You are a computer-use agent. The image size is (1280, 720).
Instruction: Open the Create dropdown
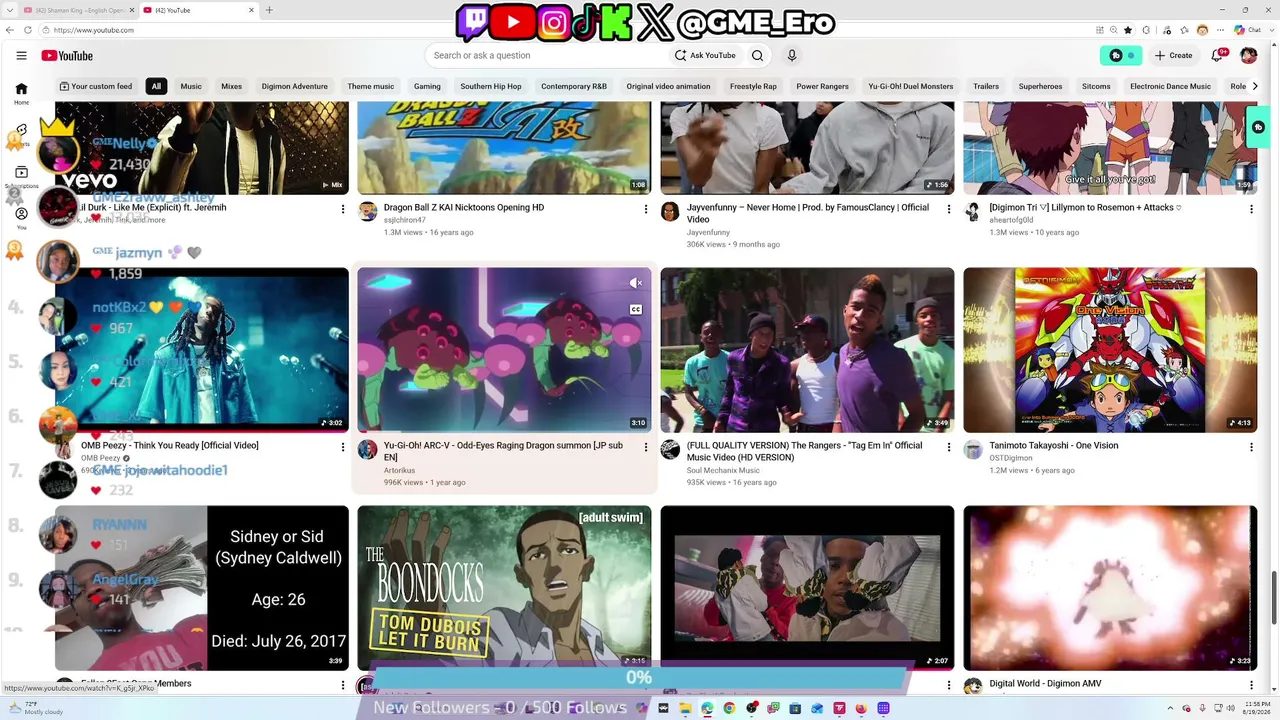(1173, 56)
